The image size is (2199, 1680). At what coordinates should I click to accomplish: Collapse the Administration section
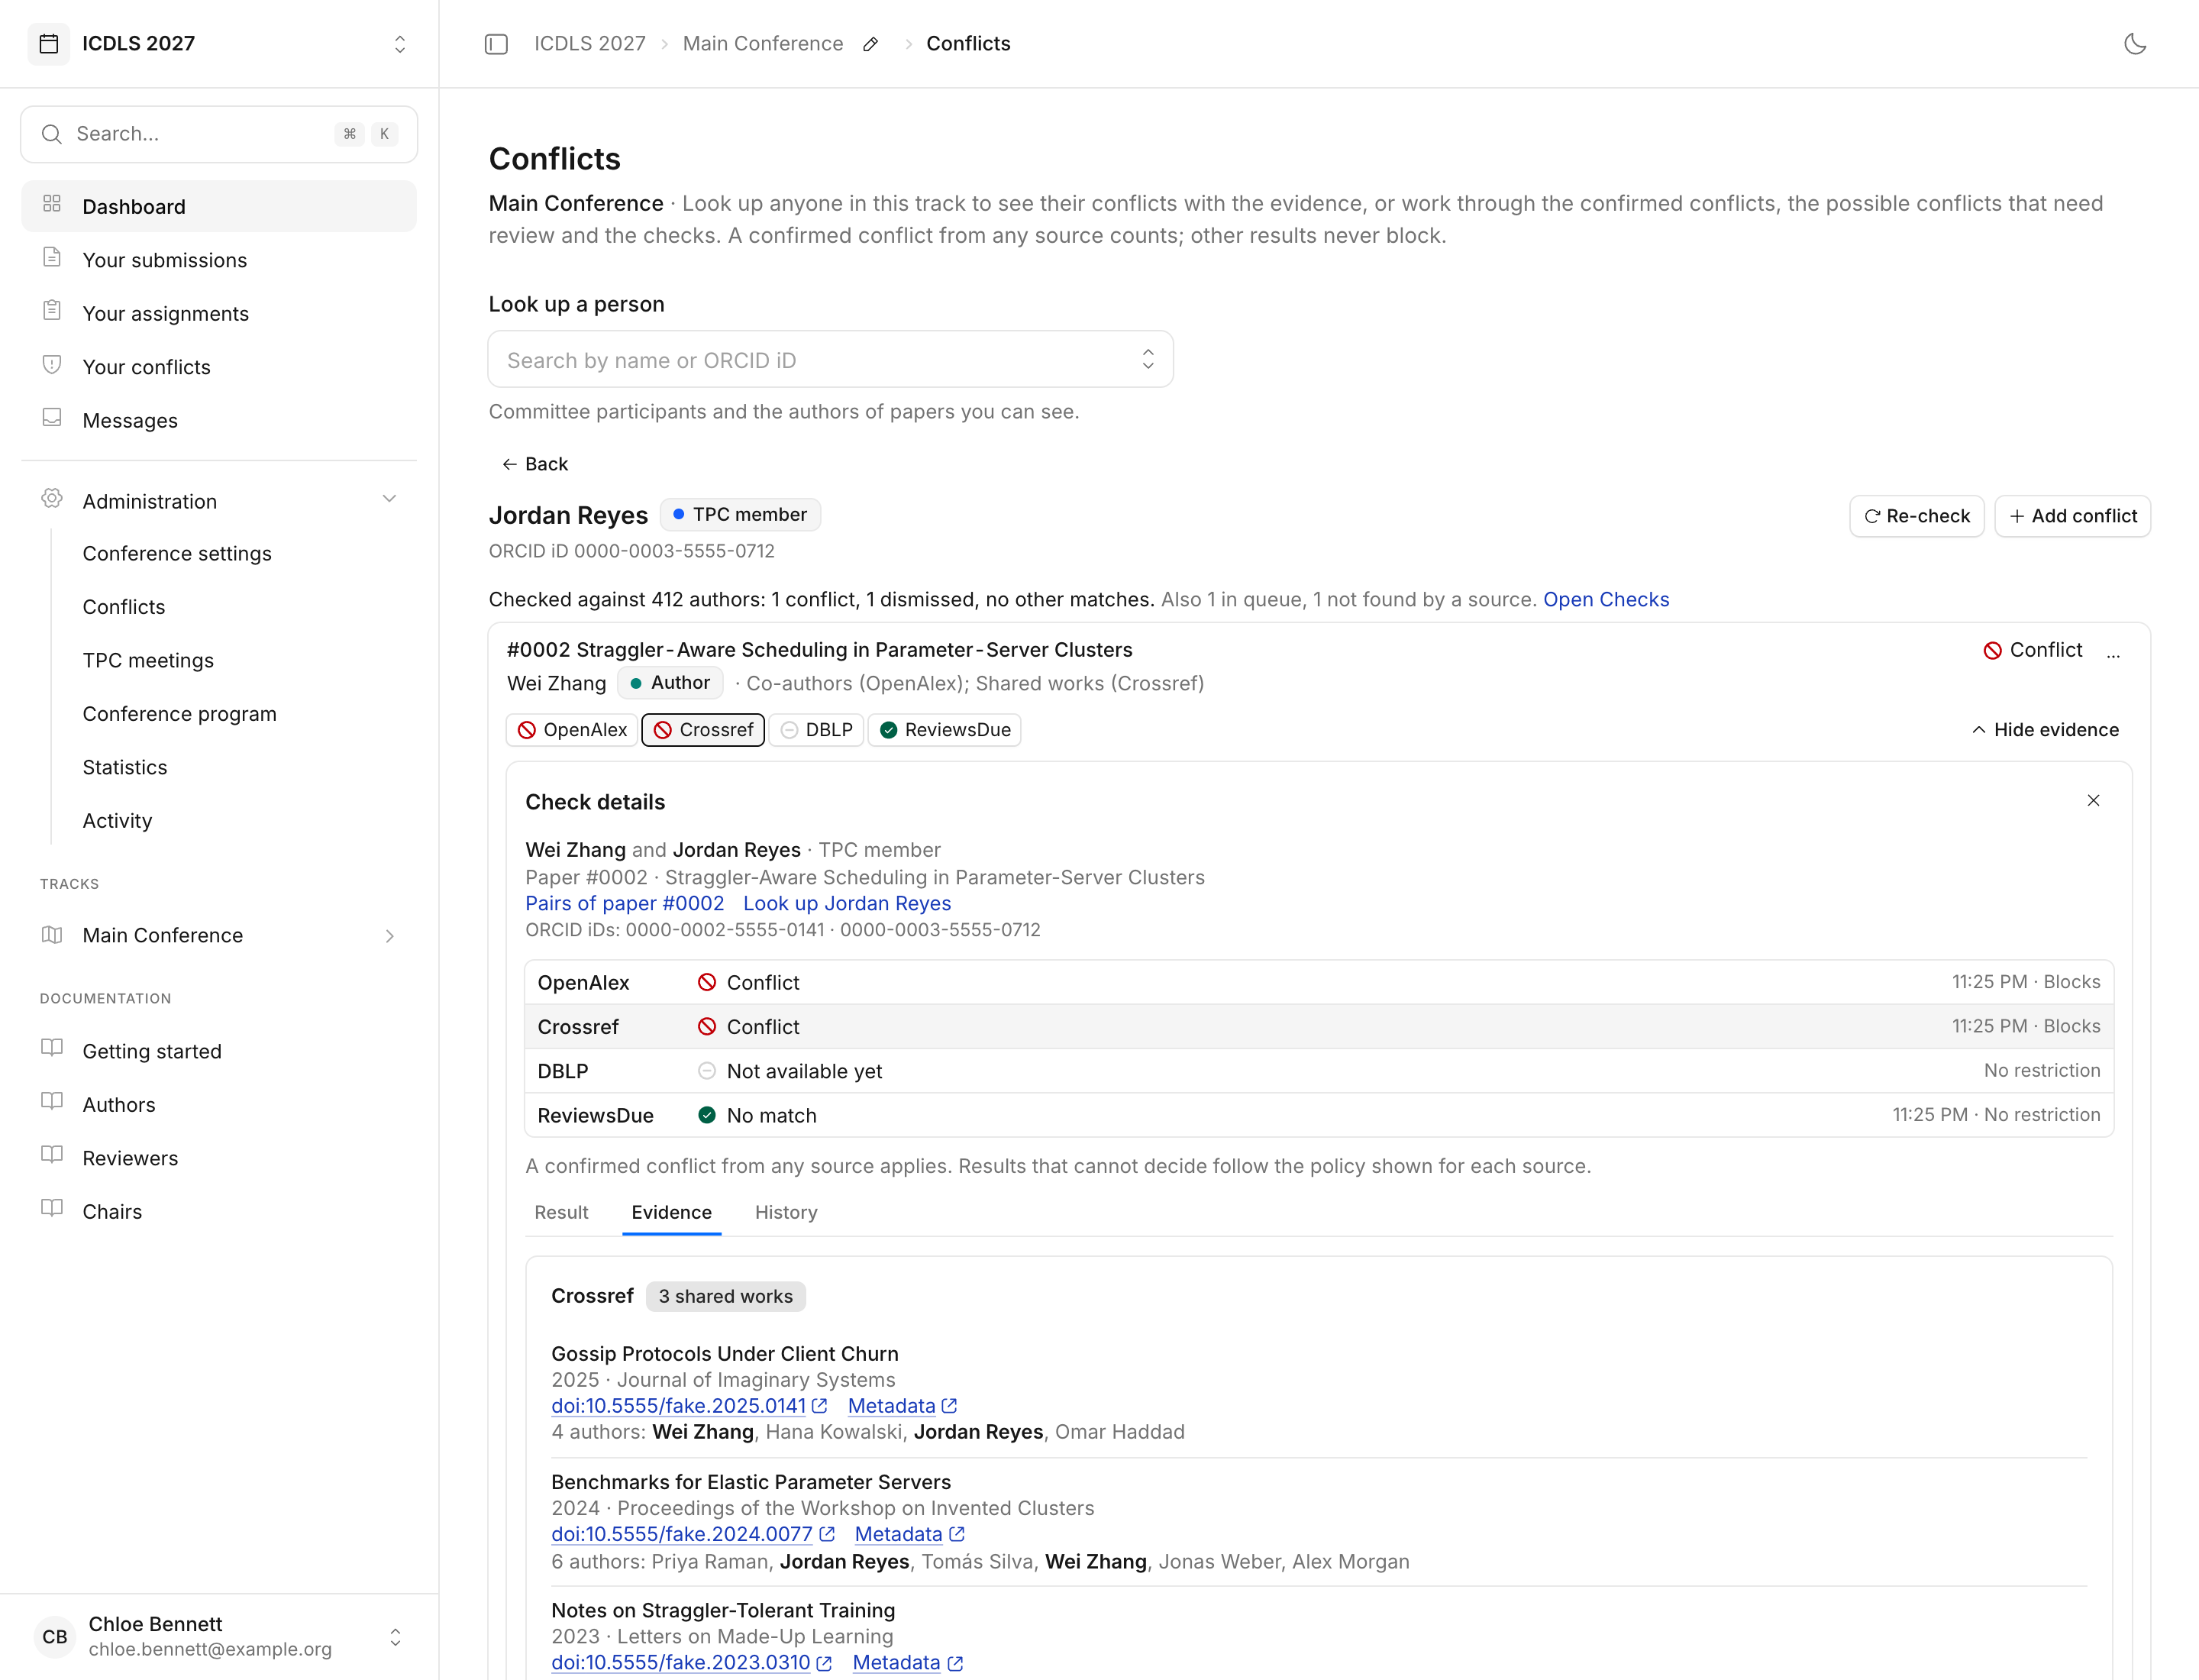point(219,501)
